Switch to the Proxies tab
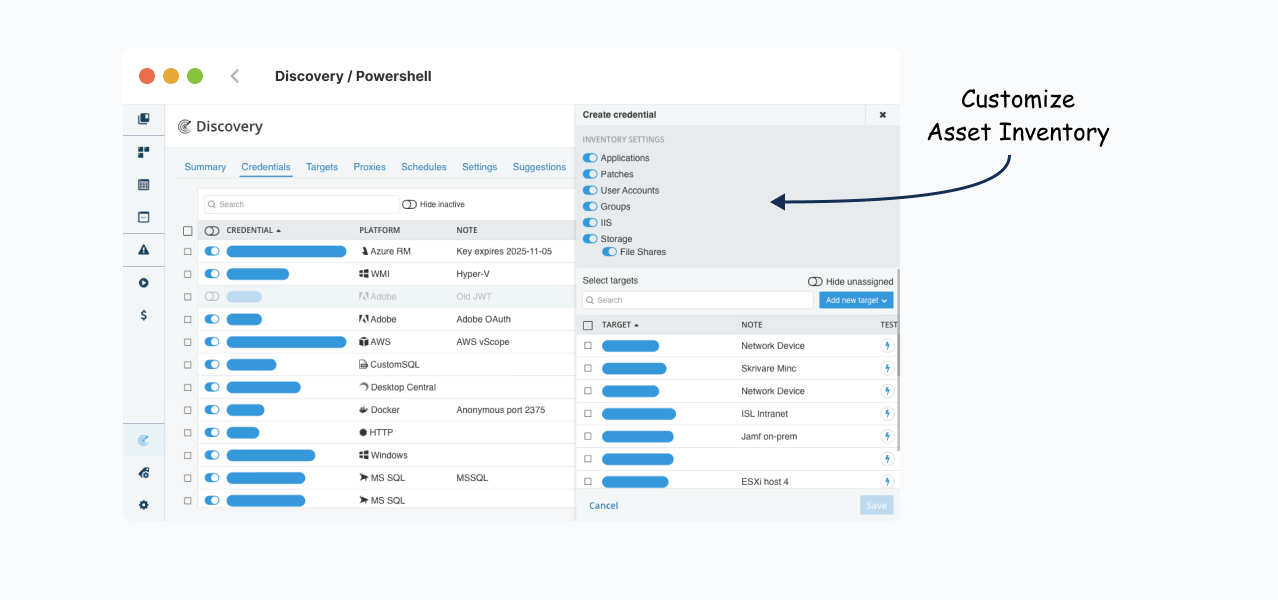Viewport: 1278px width, 600px height. click(x=370, y=167)
